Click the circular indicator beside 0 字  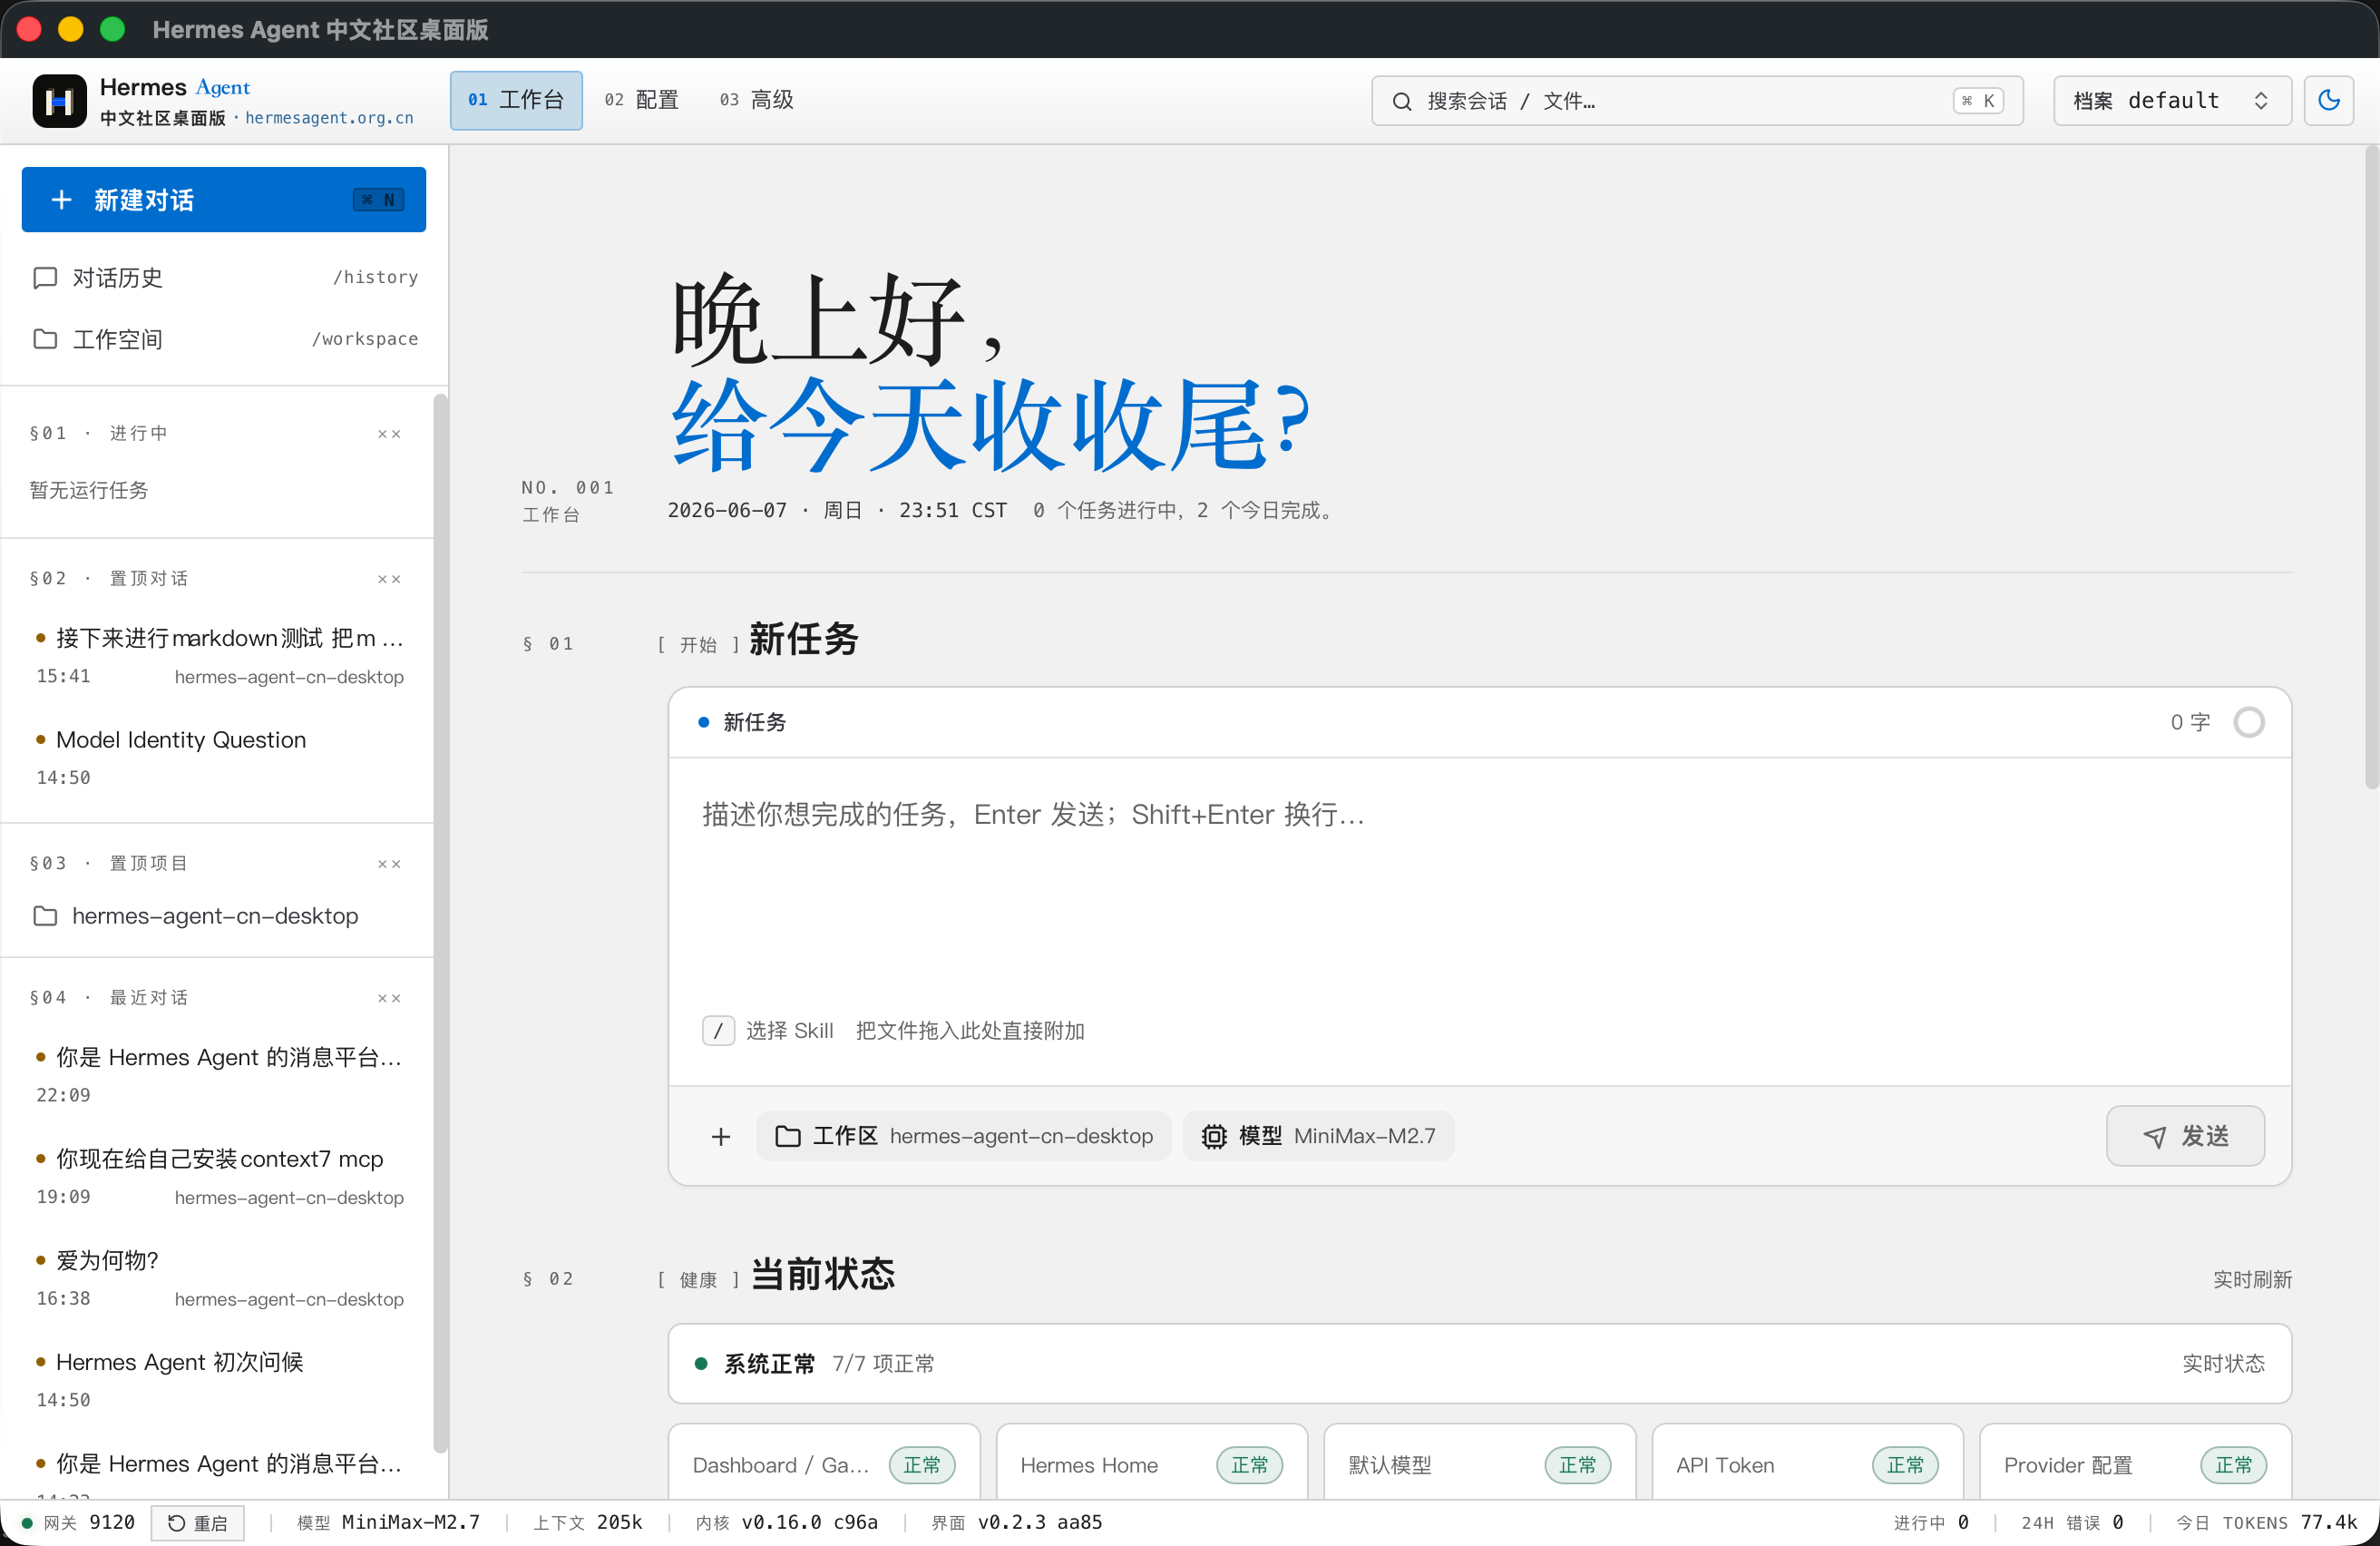(2249, 722)
